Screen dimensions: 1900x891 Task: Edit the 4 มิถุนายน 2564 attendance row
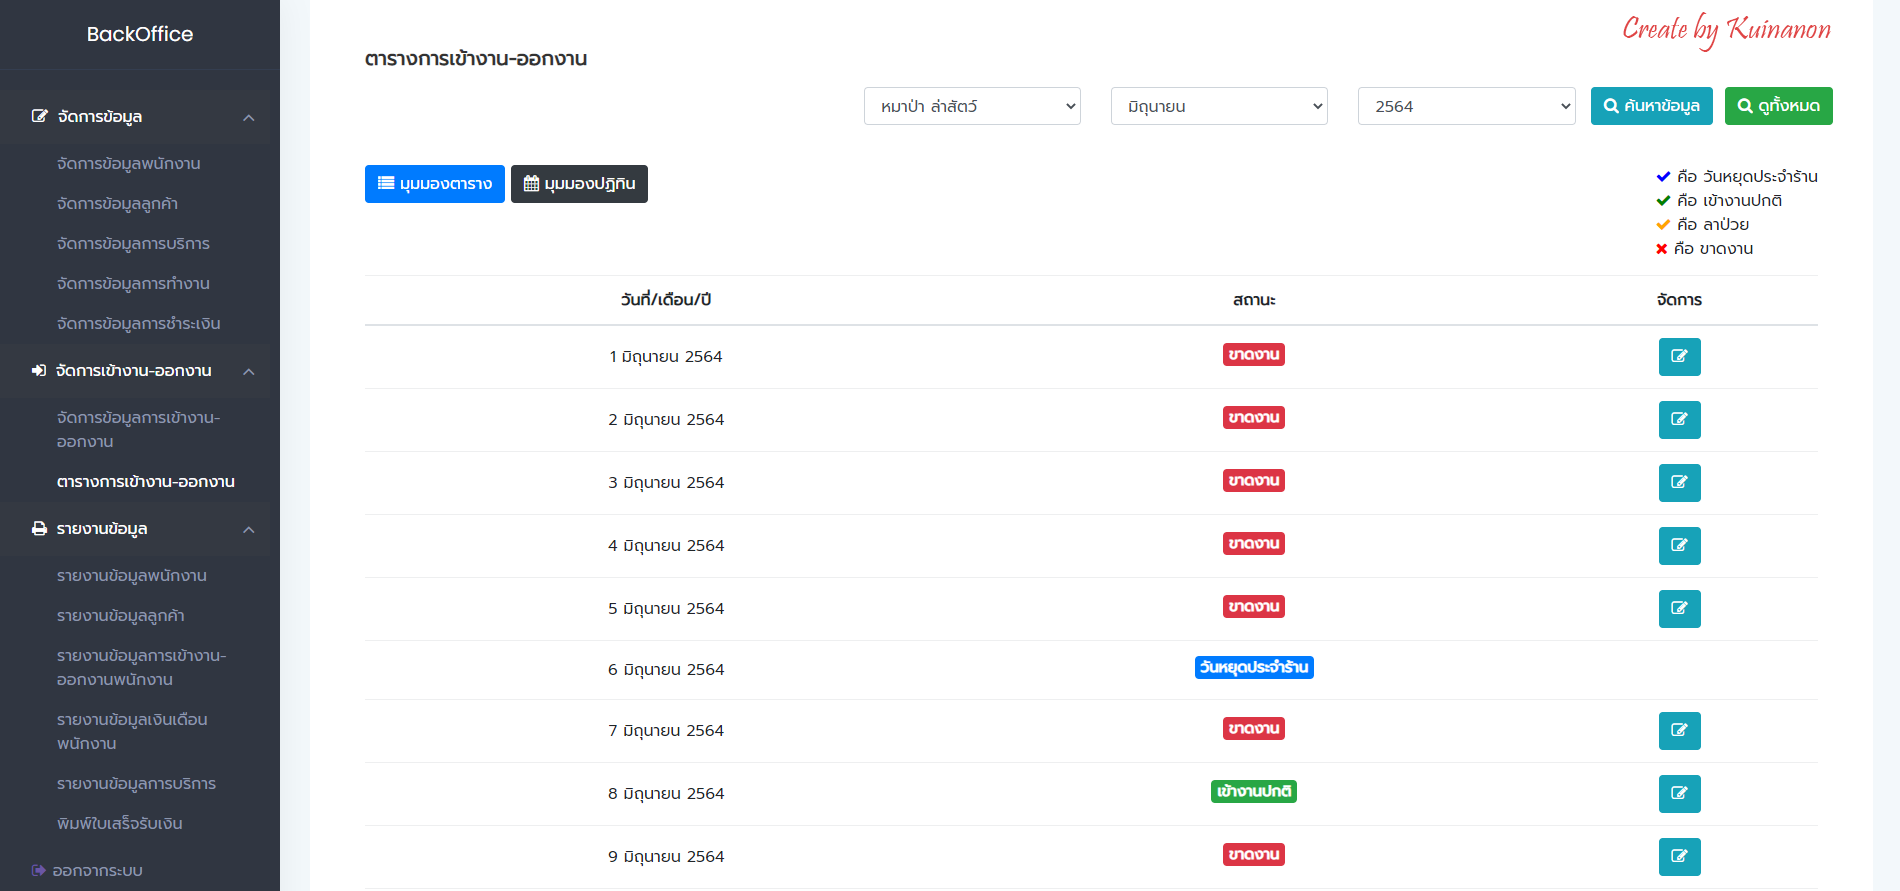[1679, 546]
